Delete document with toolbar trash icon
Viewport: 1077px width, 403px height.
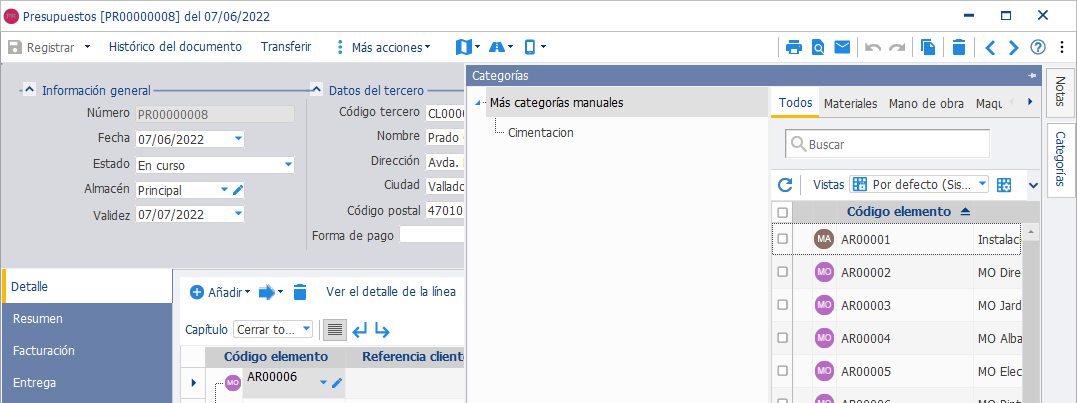click(959, 47)
